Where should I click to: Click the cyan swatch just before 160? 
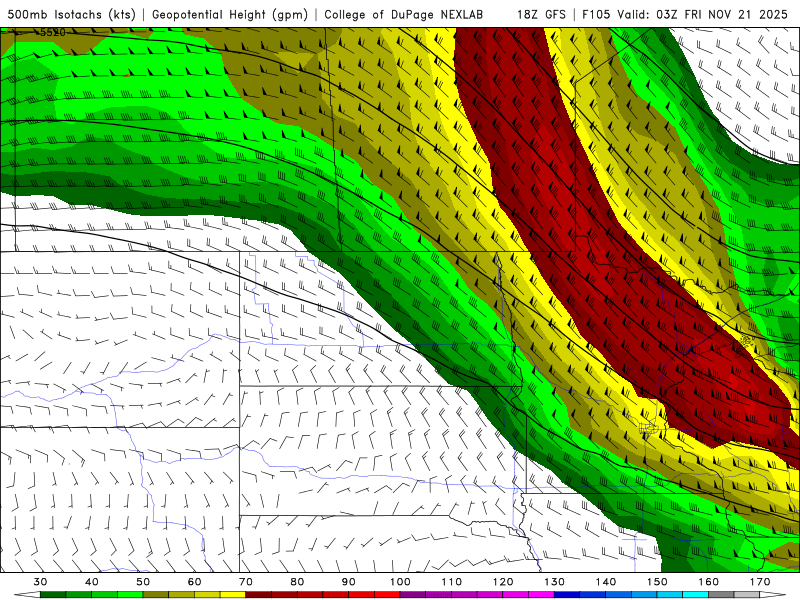[695, 594]
